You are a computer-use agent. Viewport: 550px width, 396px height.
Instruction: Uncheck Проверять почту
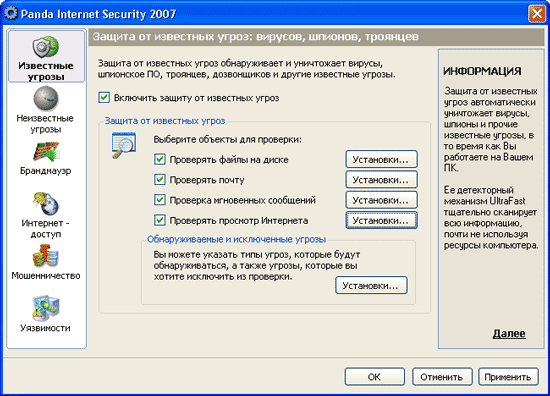(160, 180)
